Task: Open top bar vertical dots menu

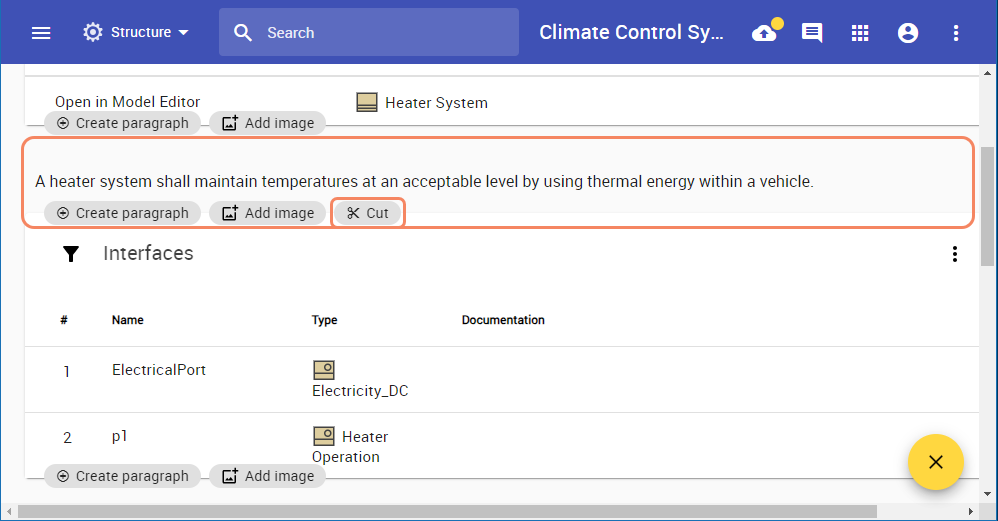Action: coord(956,33)
